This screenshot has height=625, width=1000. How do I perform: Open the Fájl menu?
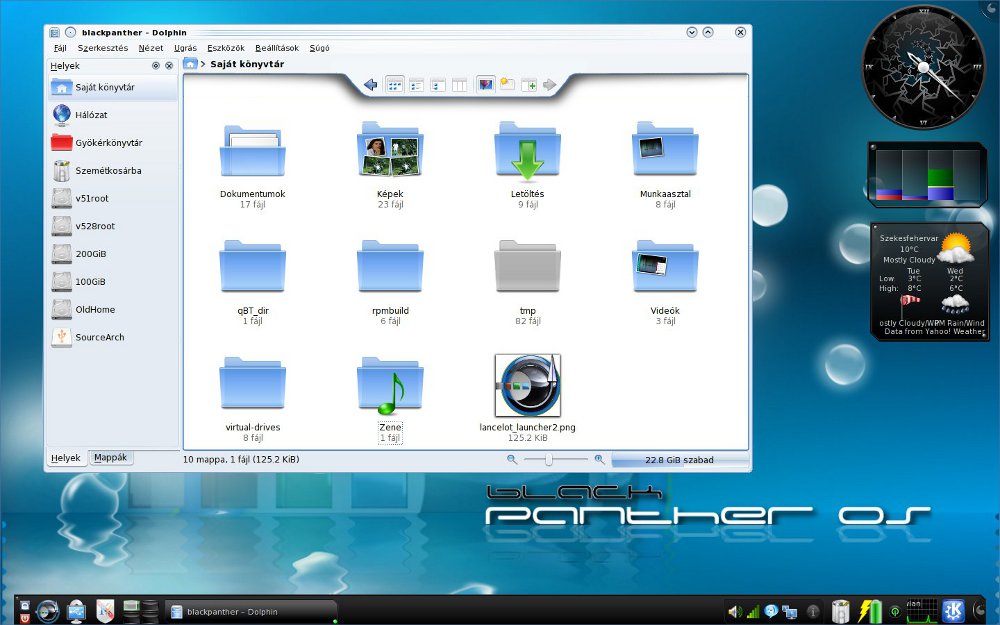(60, 48)
